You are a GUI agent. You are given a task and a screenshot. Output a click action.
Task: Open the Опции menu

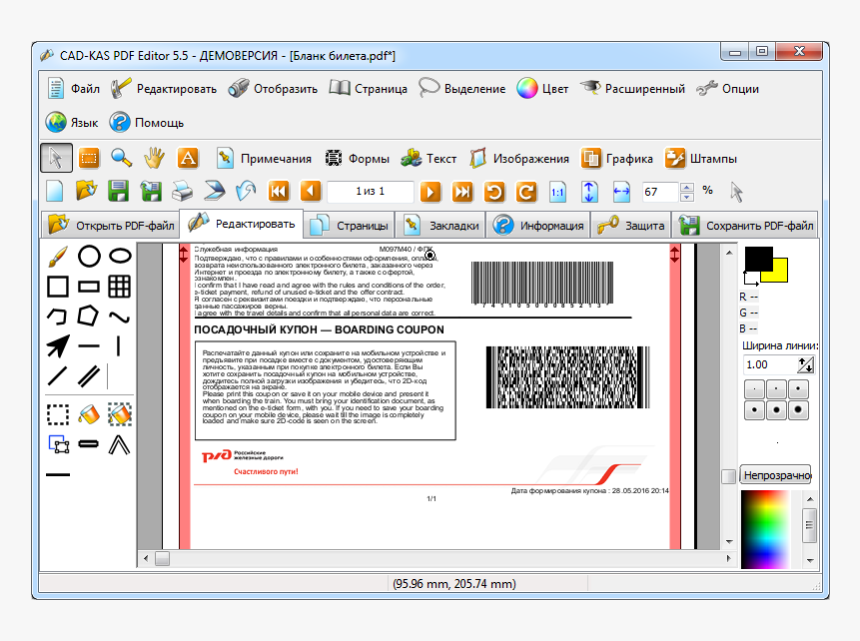coord(728,89)
